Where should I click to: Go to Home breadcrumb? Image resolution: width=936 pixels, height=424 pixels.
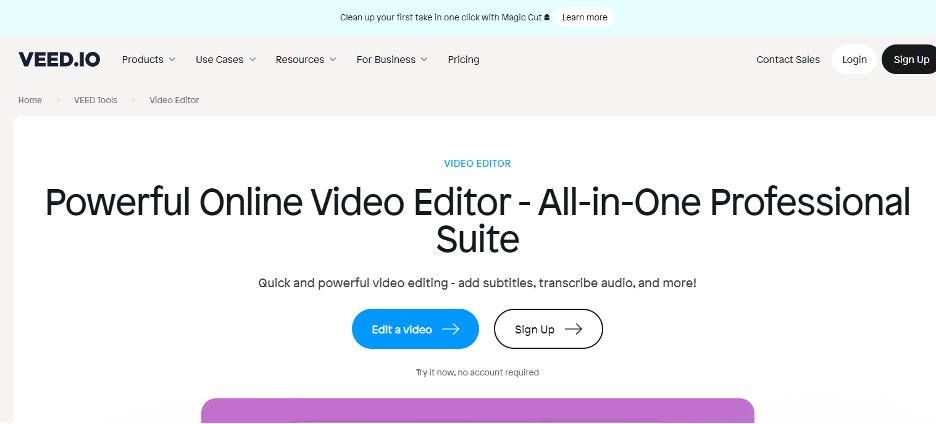click(x=30, y=100)
